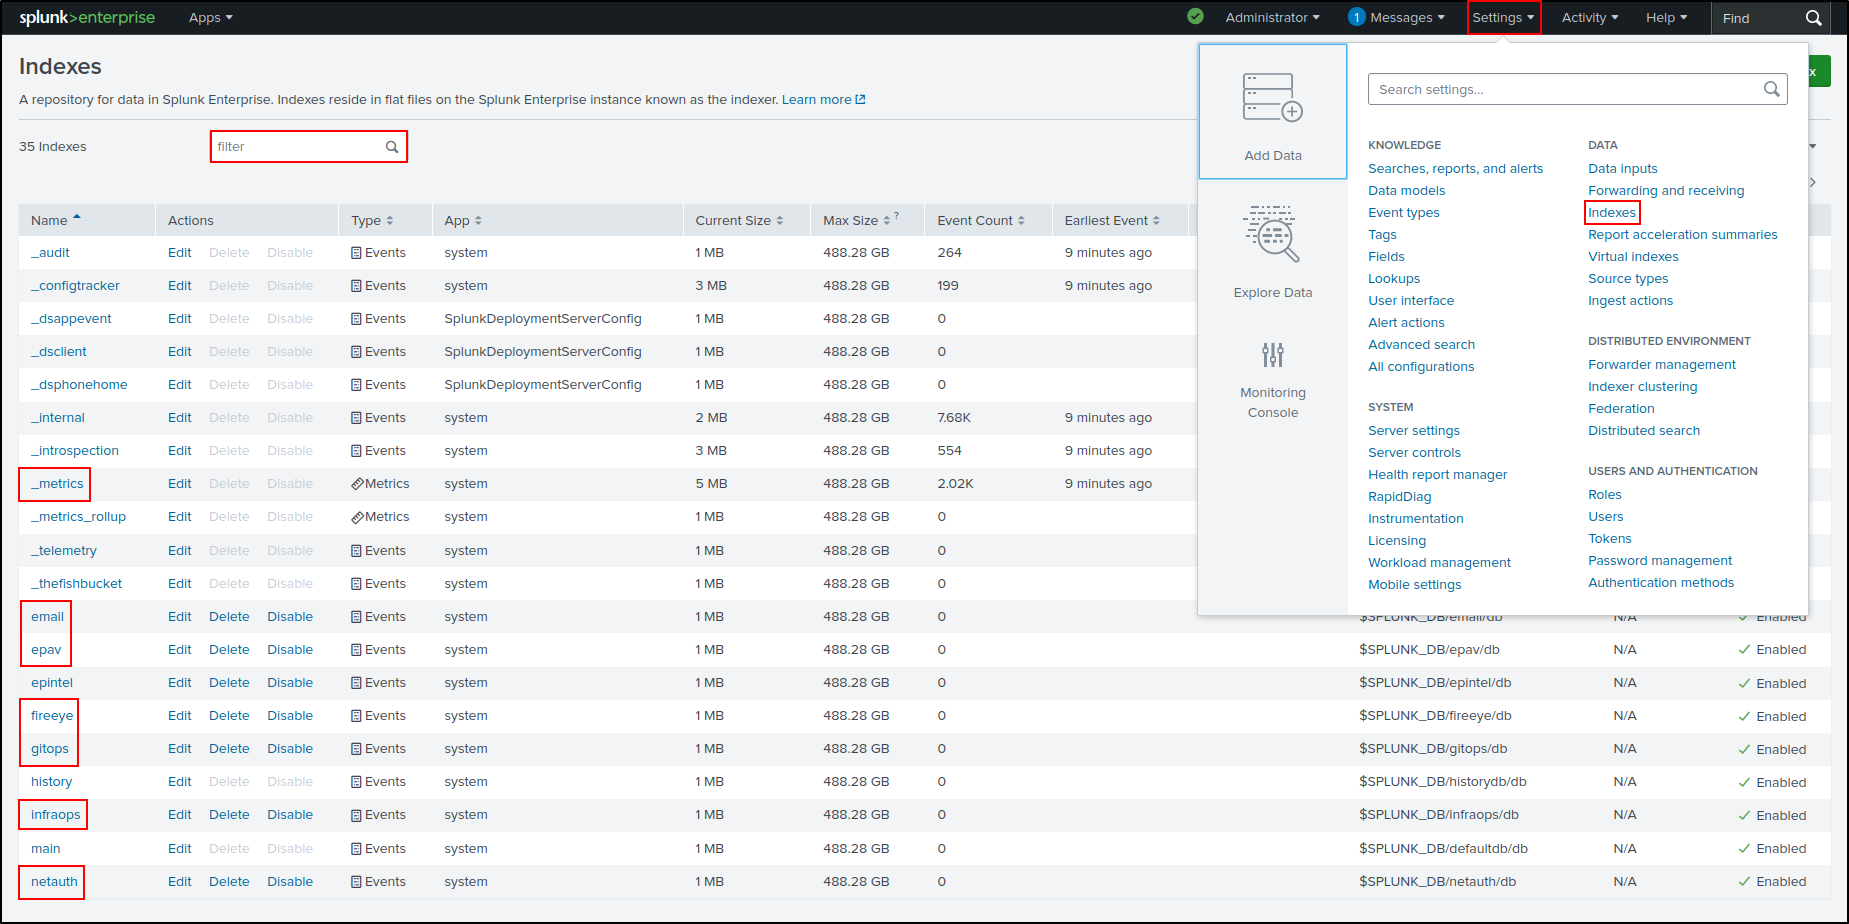The height and width of the screenshot is (924, 1849).
Task: Click the Metrics type icon beside _metrics
Action: point(357,483)
